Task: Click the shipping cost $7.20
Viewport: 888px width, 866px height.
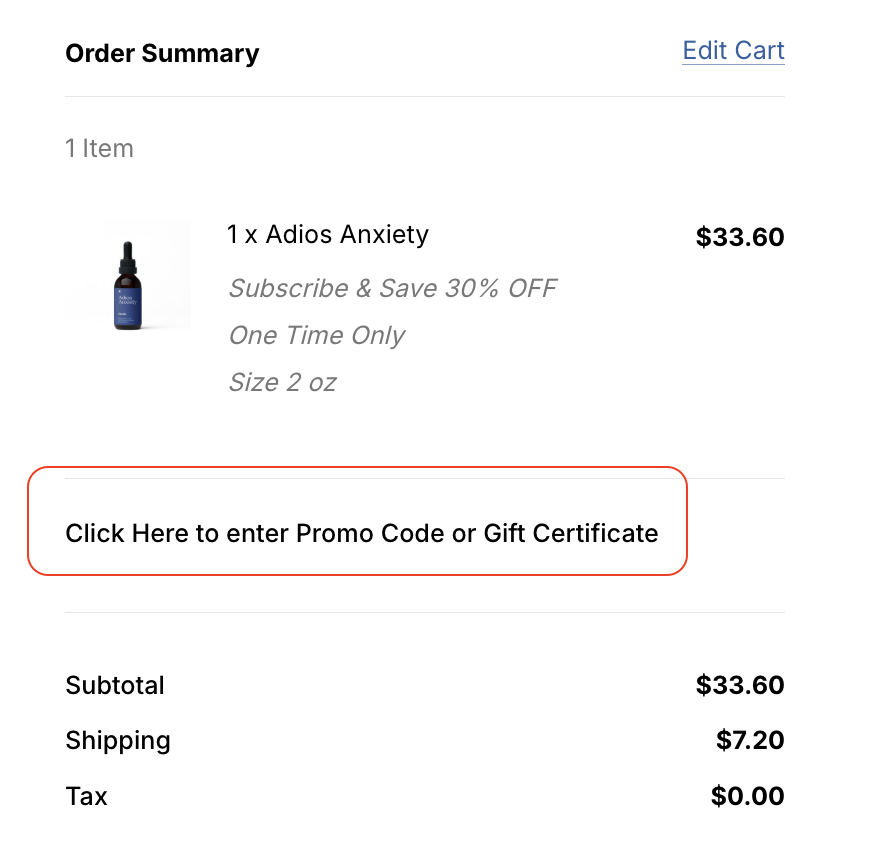Action: tap(750, 741)
